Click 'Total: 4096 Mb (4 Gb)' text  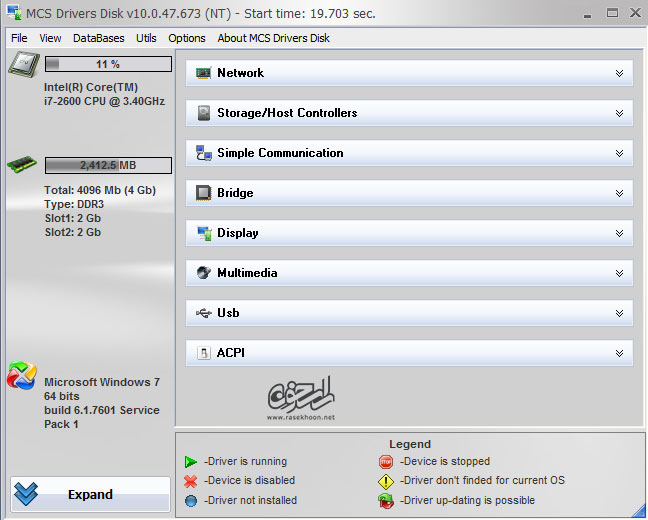[100, 190]
